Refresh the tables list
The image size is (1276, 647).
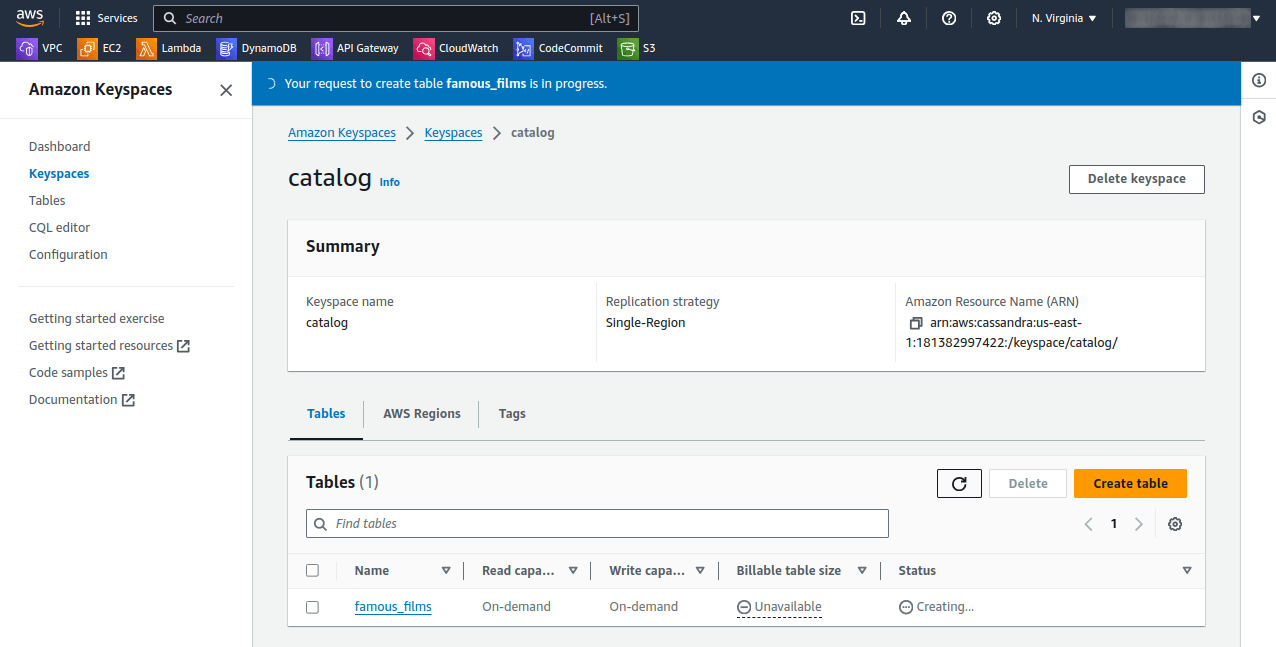click(959, 483)
